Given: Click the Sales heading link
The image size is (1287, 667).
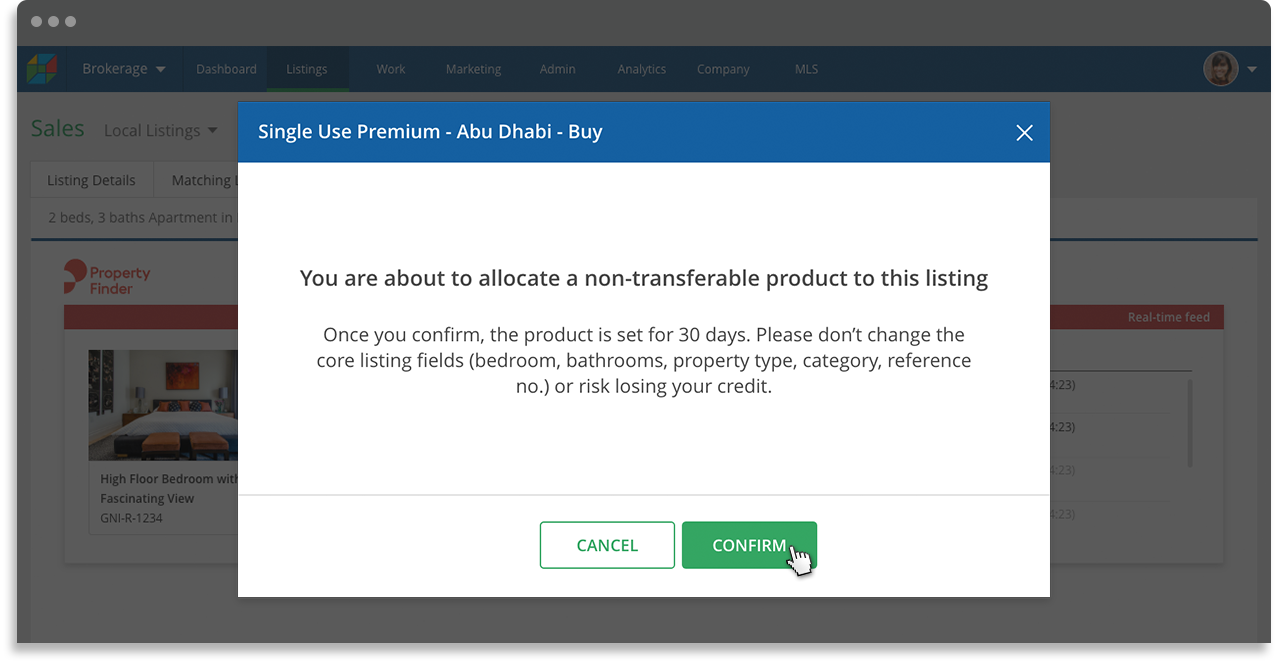Looking at the screenshot, I should (x=57, y=128).
